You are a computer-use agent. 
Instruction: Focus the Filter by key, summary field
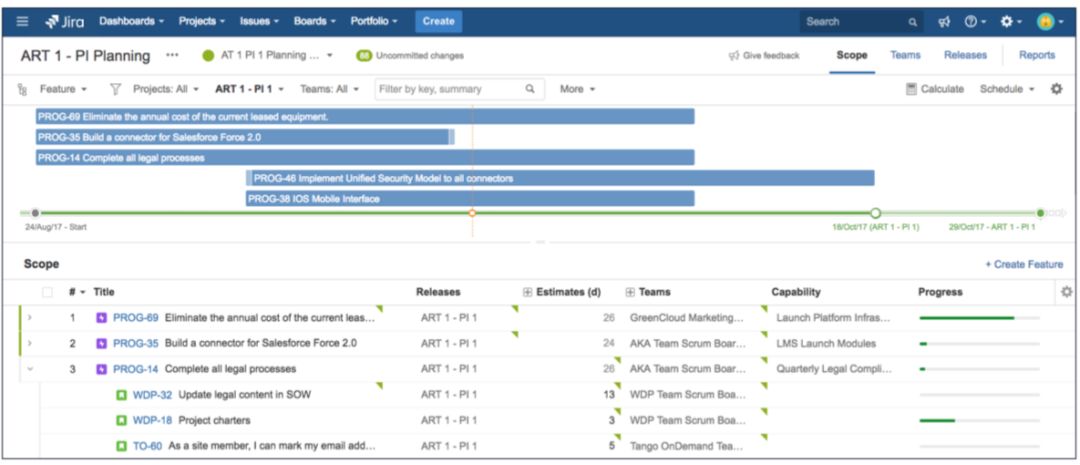pos(459,89)
